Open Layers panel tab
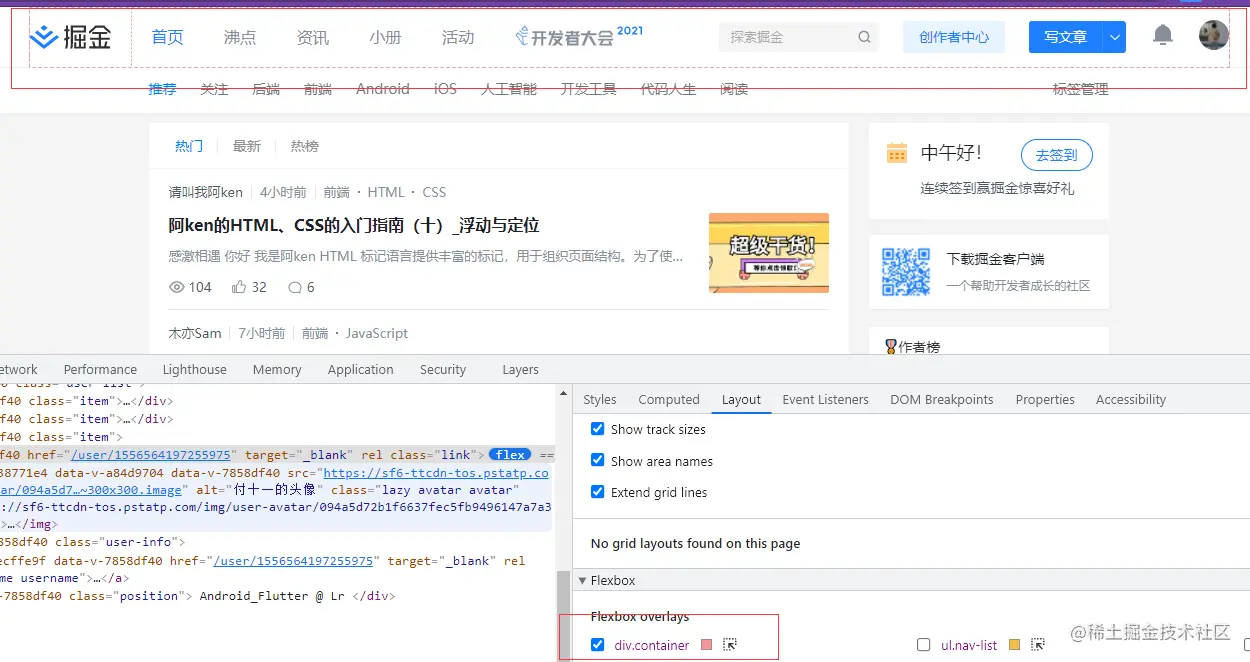The height and width of the screenshot is (662, 1250). [x=520, y=369]
